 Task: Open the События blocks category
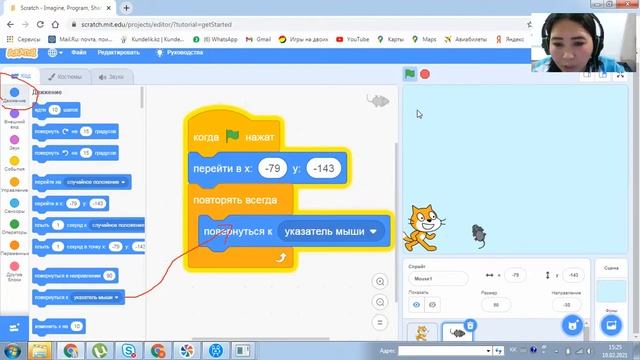[14, 164]
